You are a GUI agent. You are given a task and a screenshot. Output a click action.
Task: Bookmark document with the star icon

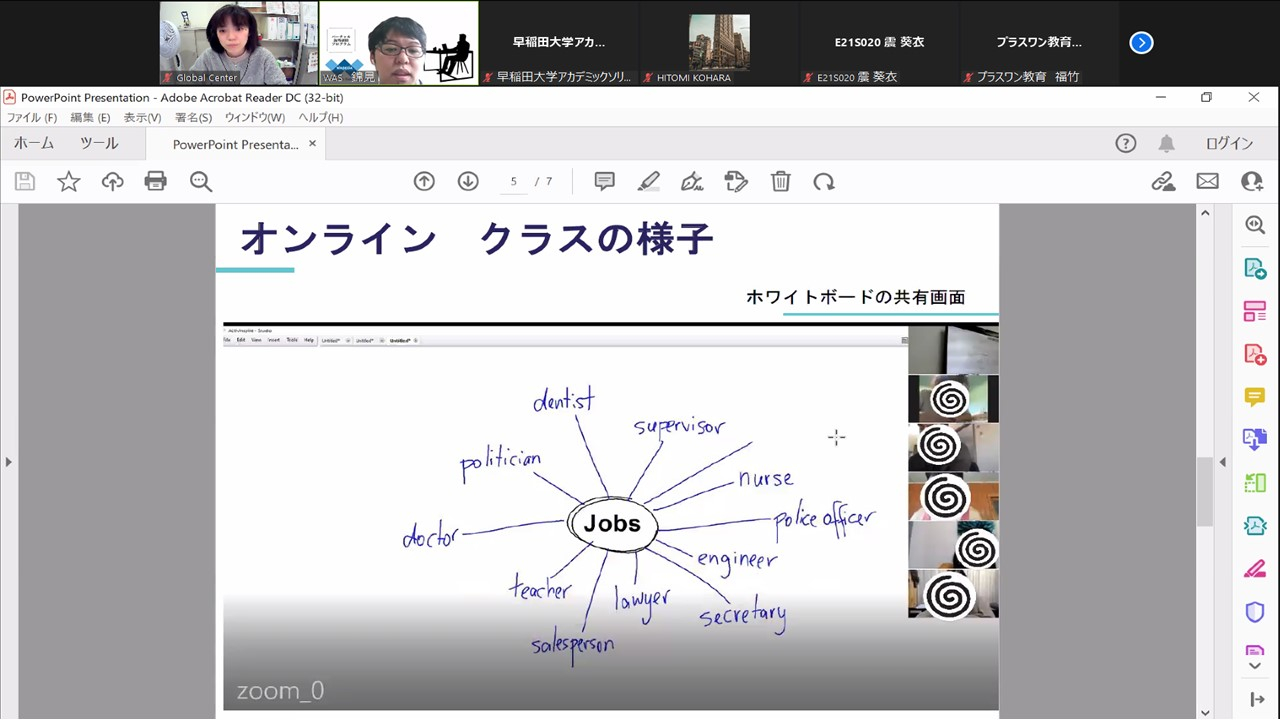click(68, 181)
